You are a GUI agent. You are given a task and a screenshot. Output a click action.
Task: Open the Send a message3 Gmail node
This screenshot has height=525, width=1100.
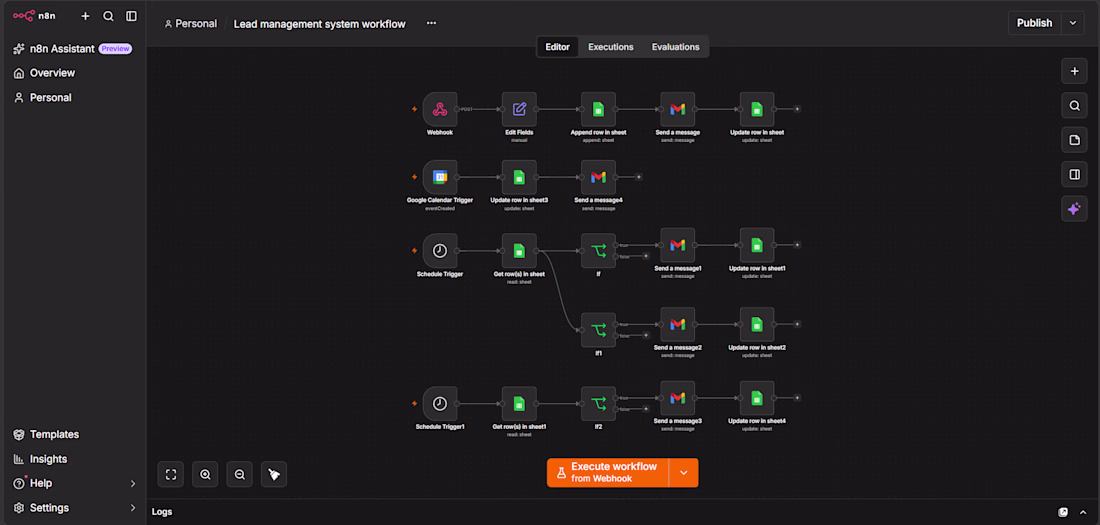pyautogui.click(x=678, y=398)
